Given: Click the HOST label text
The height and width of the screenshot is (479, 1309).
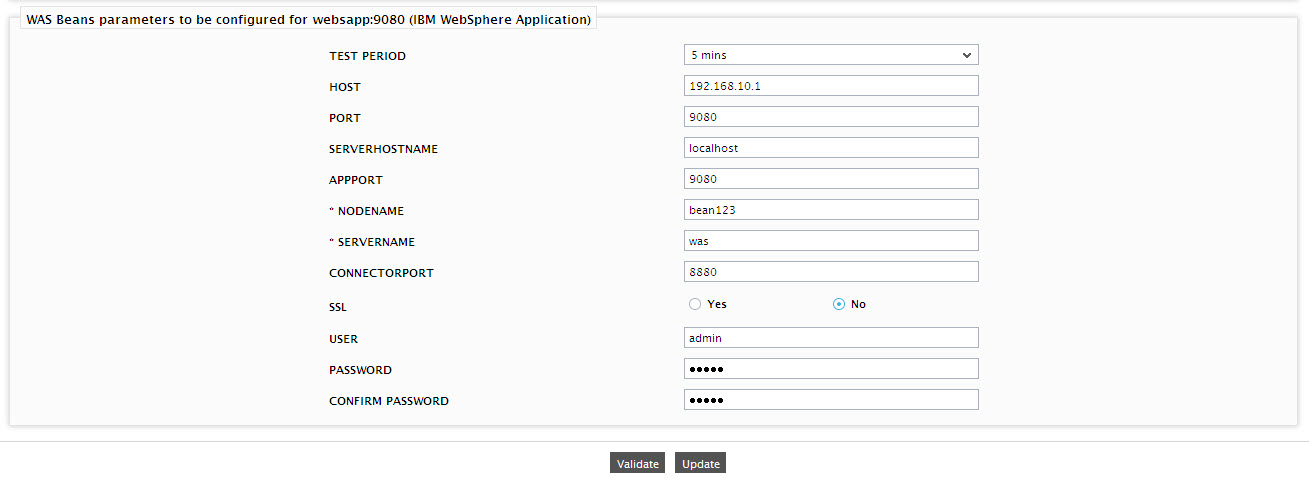Looking at the screenshot, I should [345, 87].
